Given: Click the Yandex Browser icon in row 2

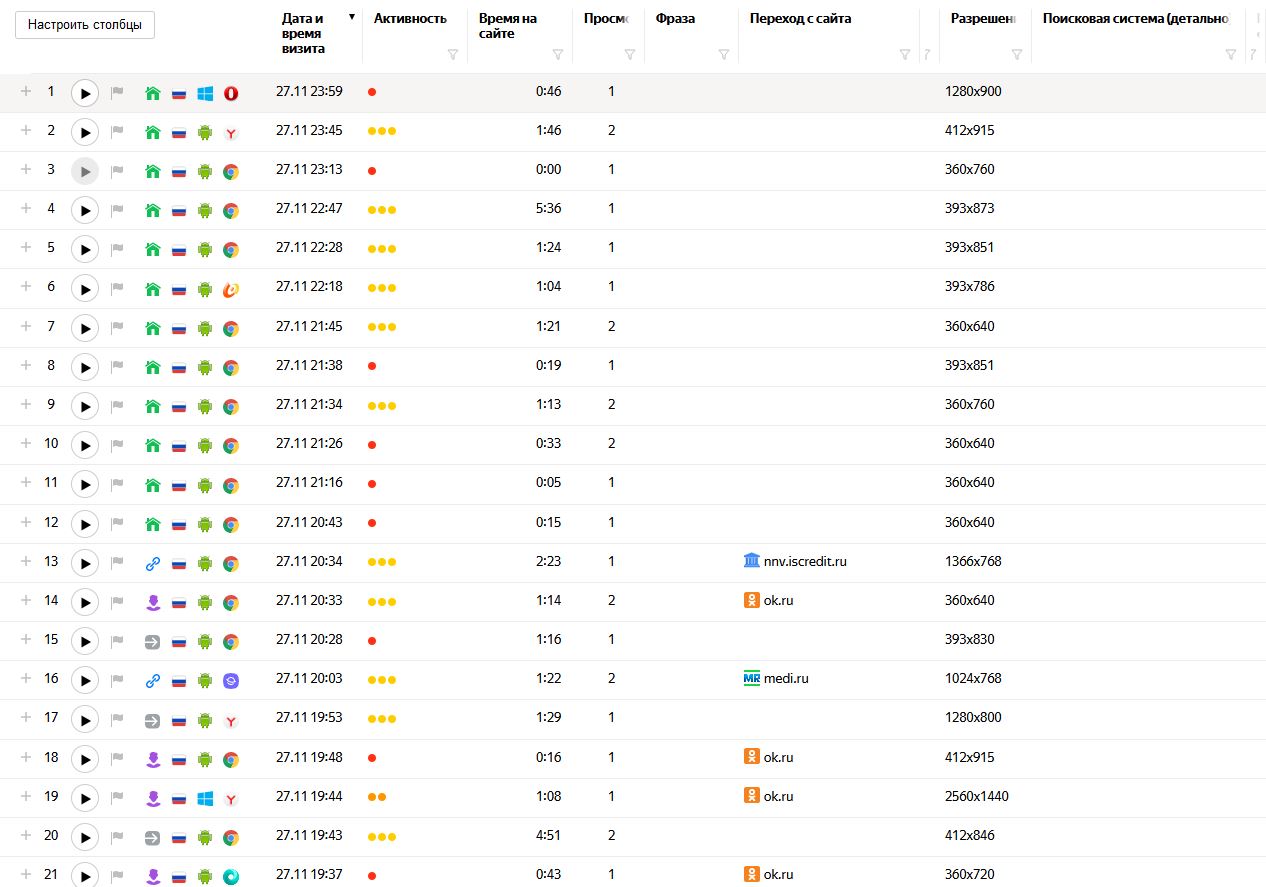Looking at the screenshot, I should tap(231, 132).
